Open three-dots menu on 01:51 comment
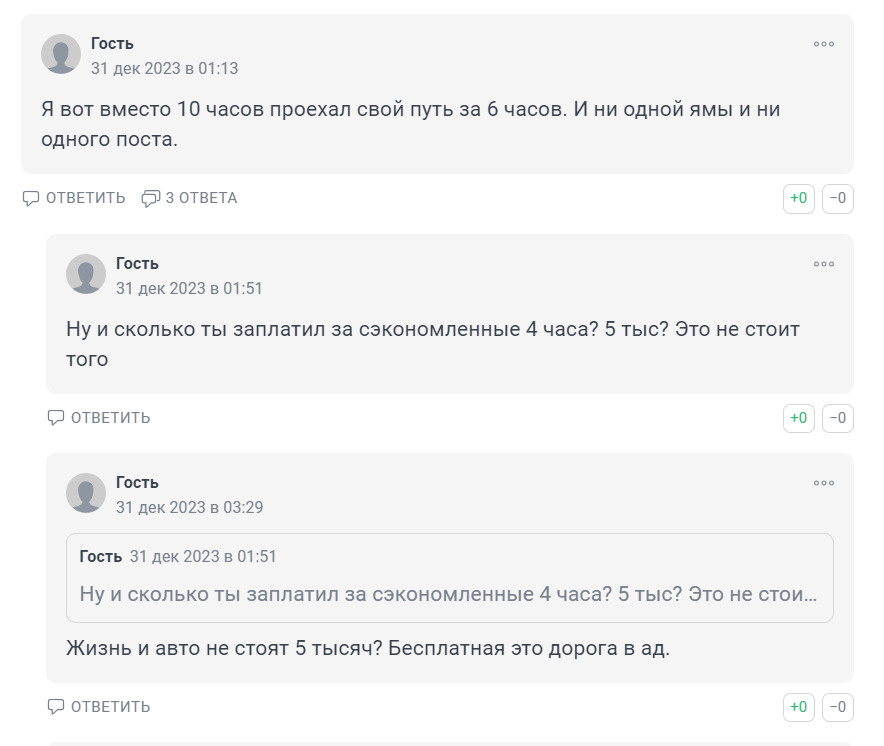Screen dimensions: 884x746 (823, 264)
